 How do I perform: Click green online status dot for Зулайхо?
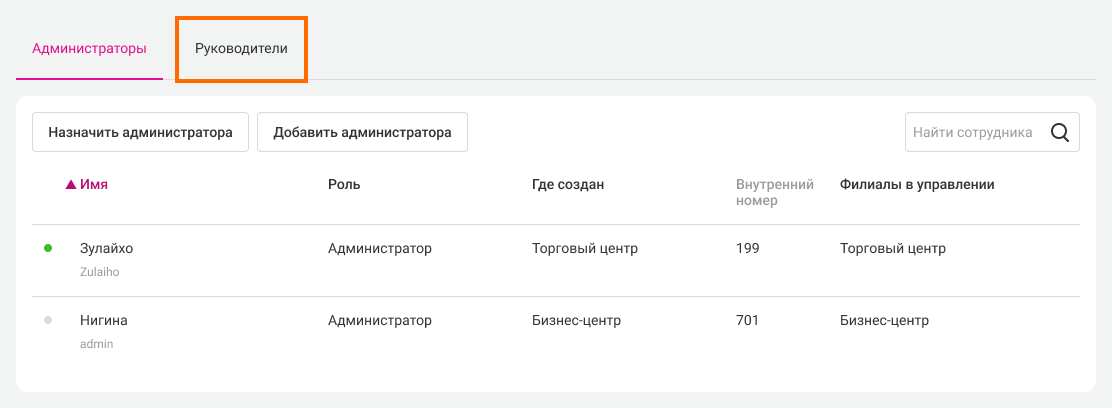[48, 249]
